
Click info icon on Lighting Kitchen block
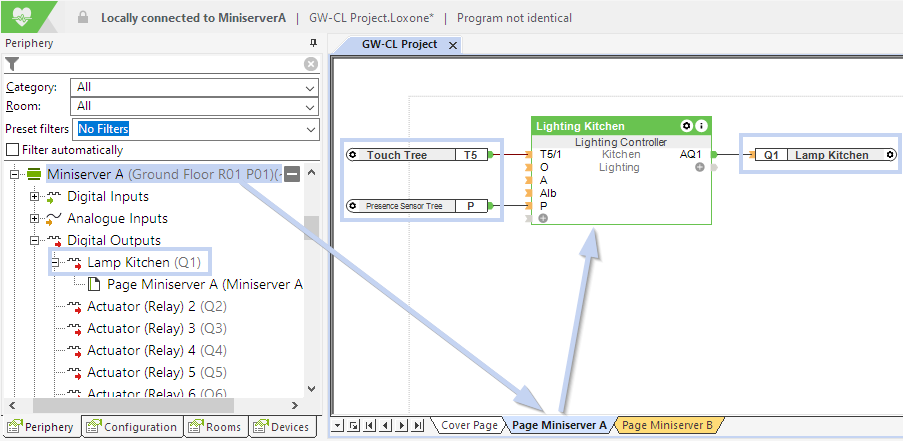(701, 126)
